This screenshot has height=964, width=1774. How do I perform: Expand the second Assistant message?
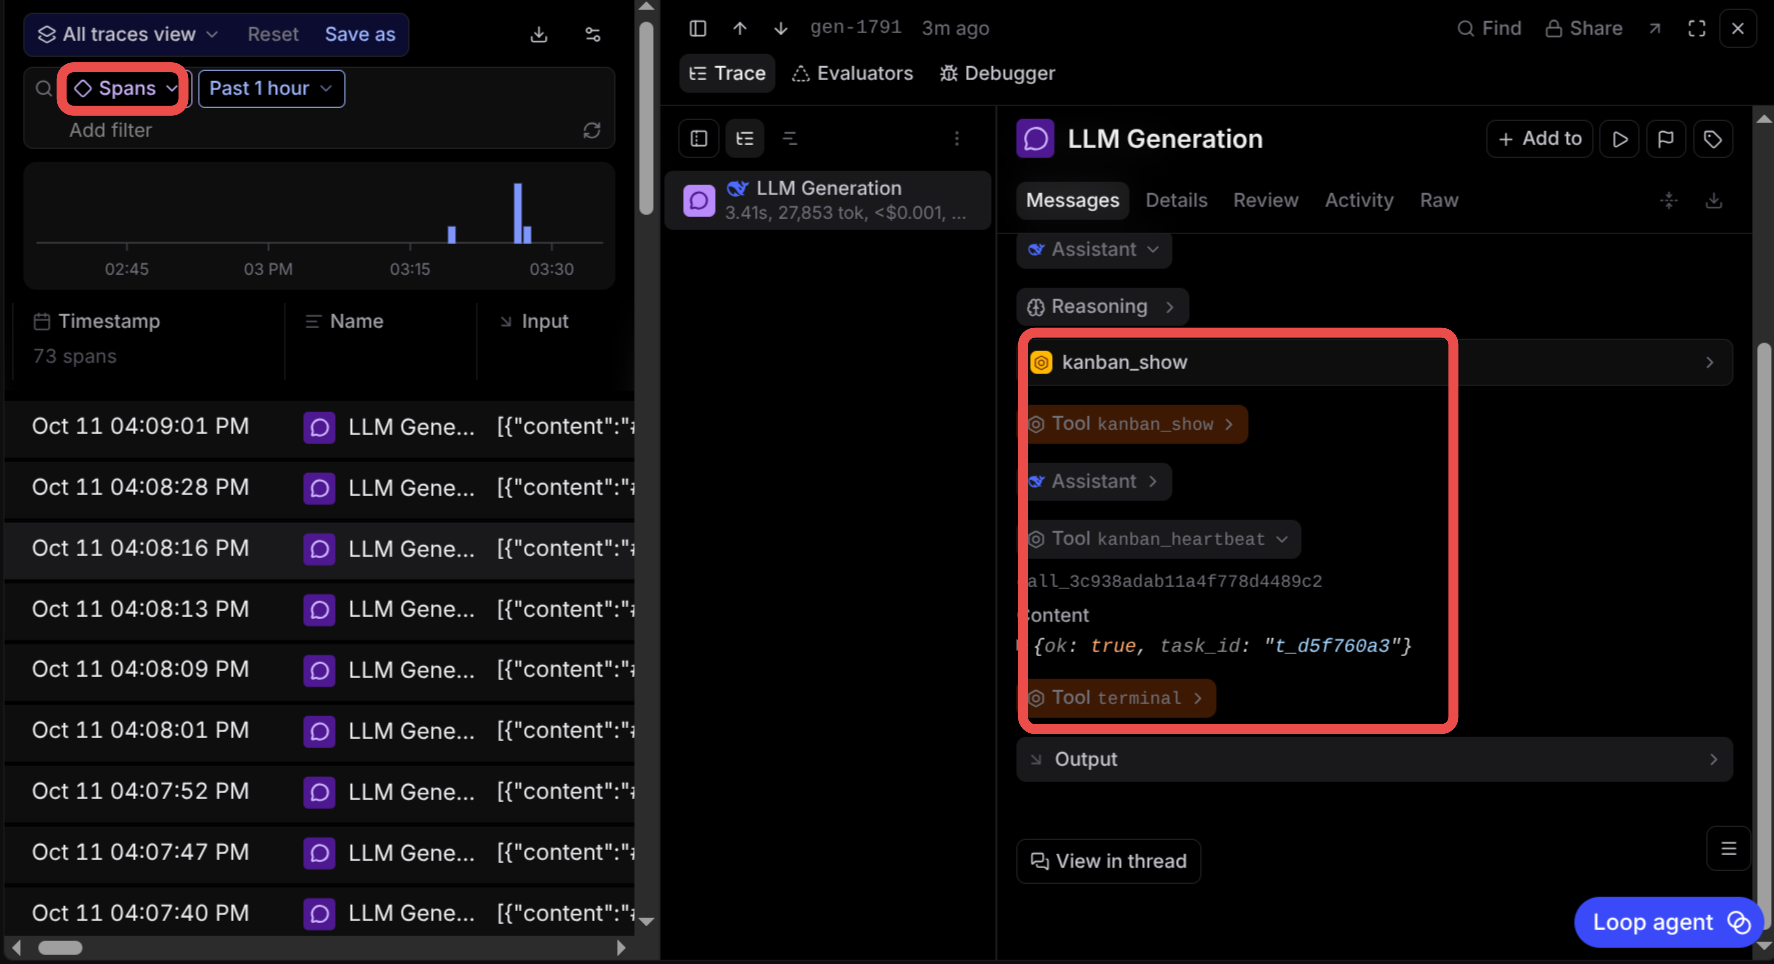pyautogui.click(x=1096, y=481)
